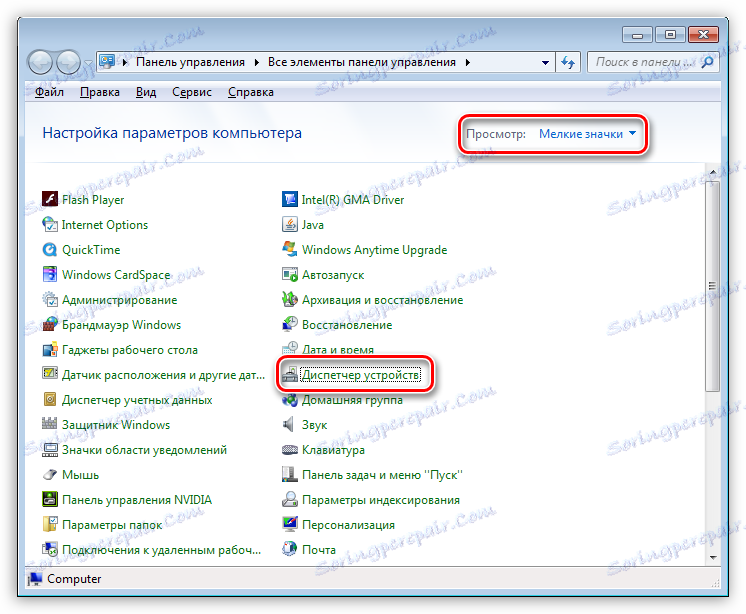Click the Параметры индексирования icon
This screenshot has height=614, width=746.
pyautogui.click(x=290, y=499)
